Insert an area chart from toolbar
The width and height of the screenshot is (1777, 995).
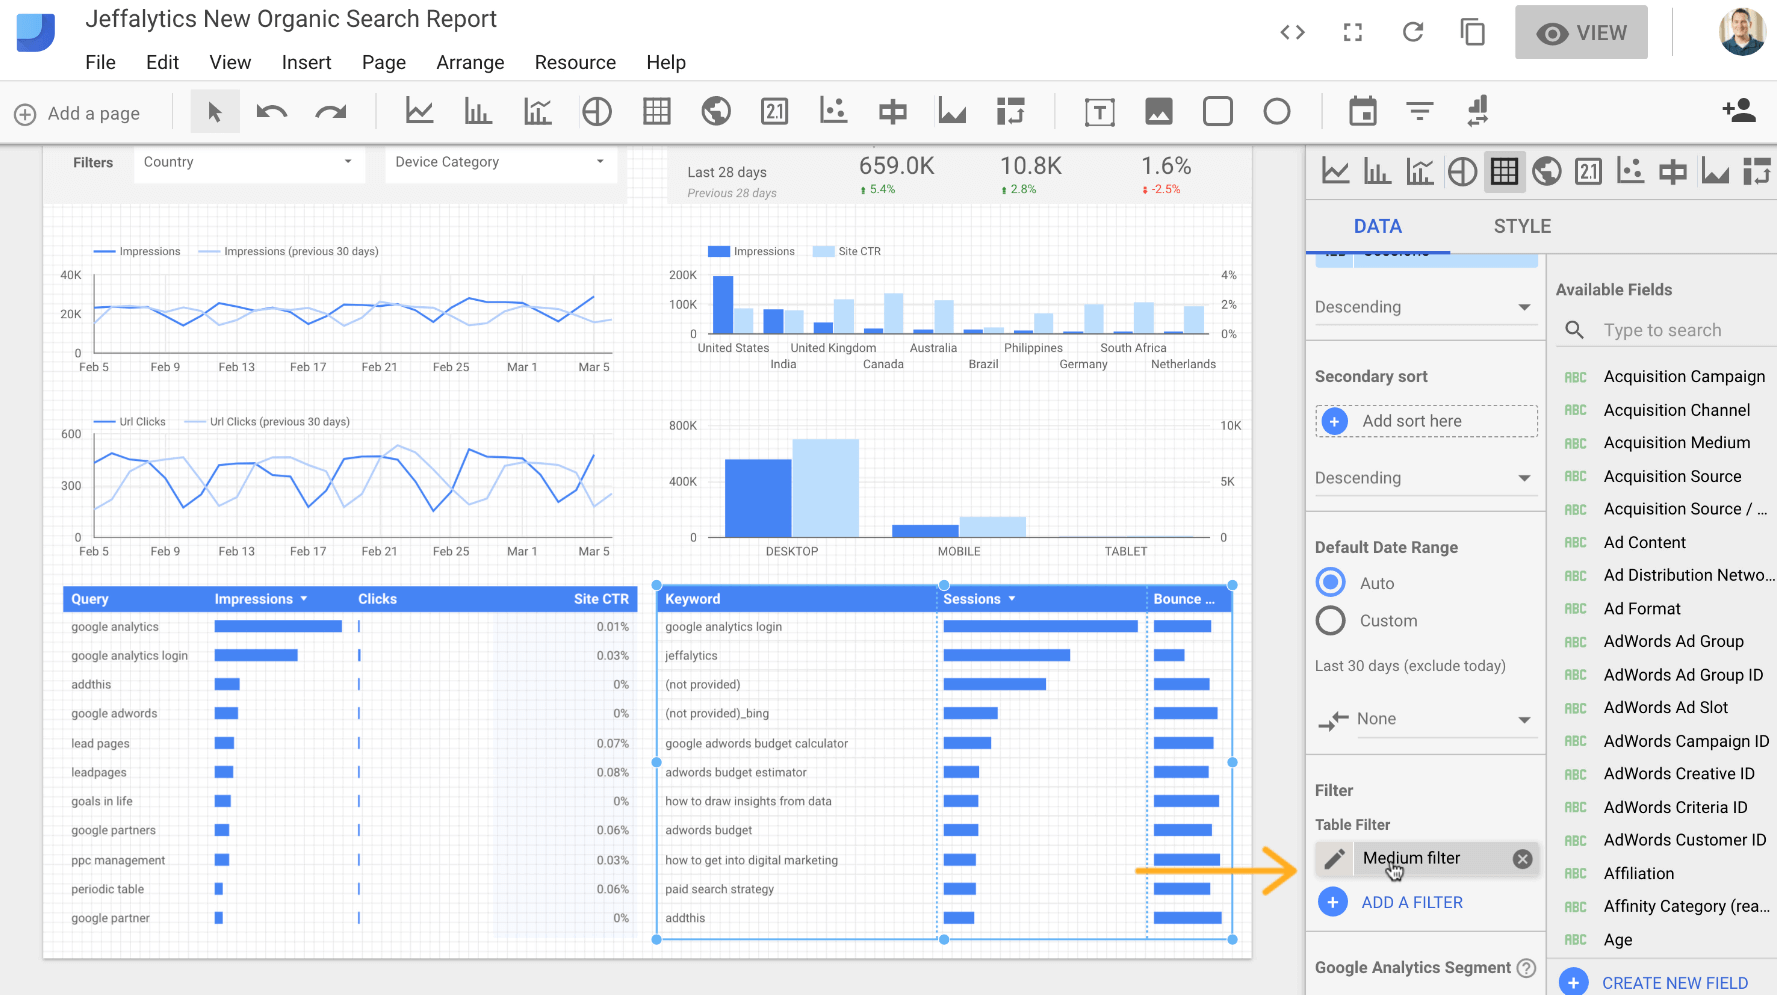952,111
